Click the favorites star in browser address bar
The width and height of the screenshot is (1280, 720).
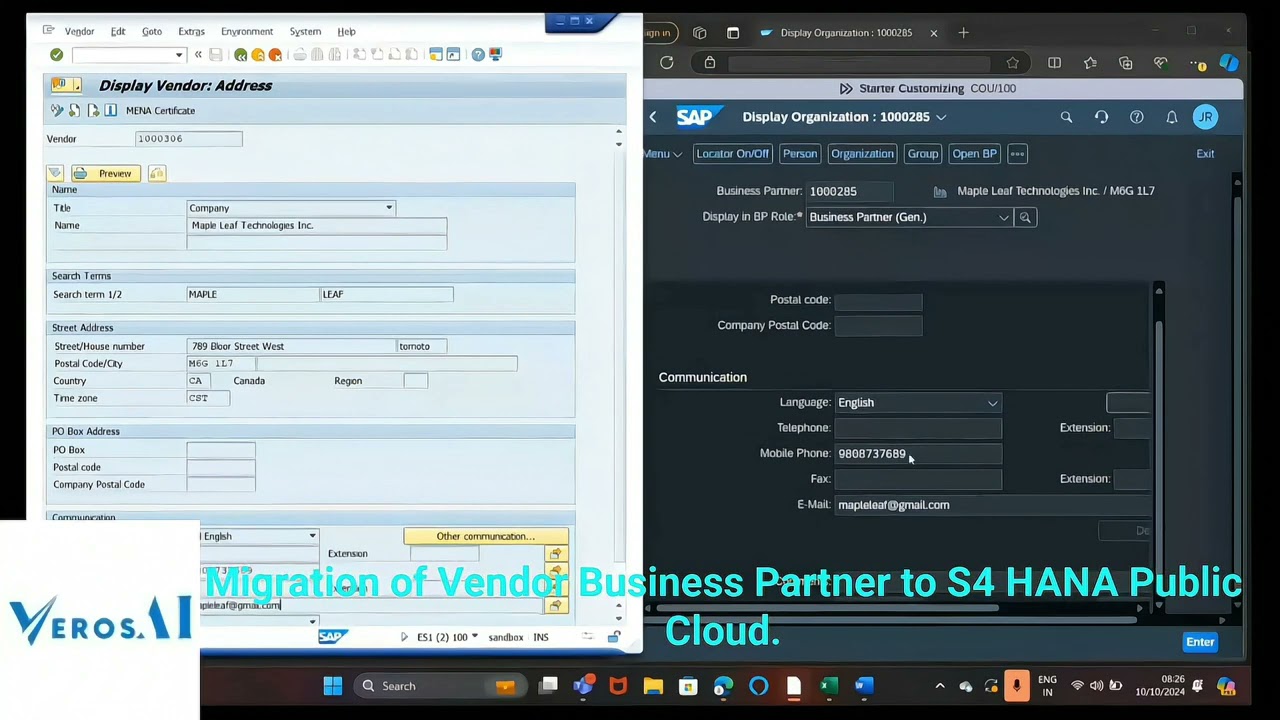click(x=1013, y=62)
